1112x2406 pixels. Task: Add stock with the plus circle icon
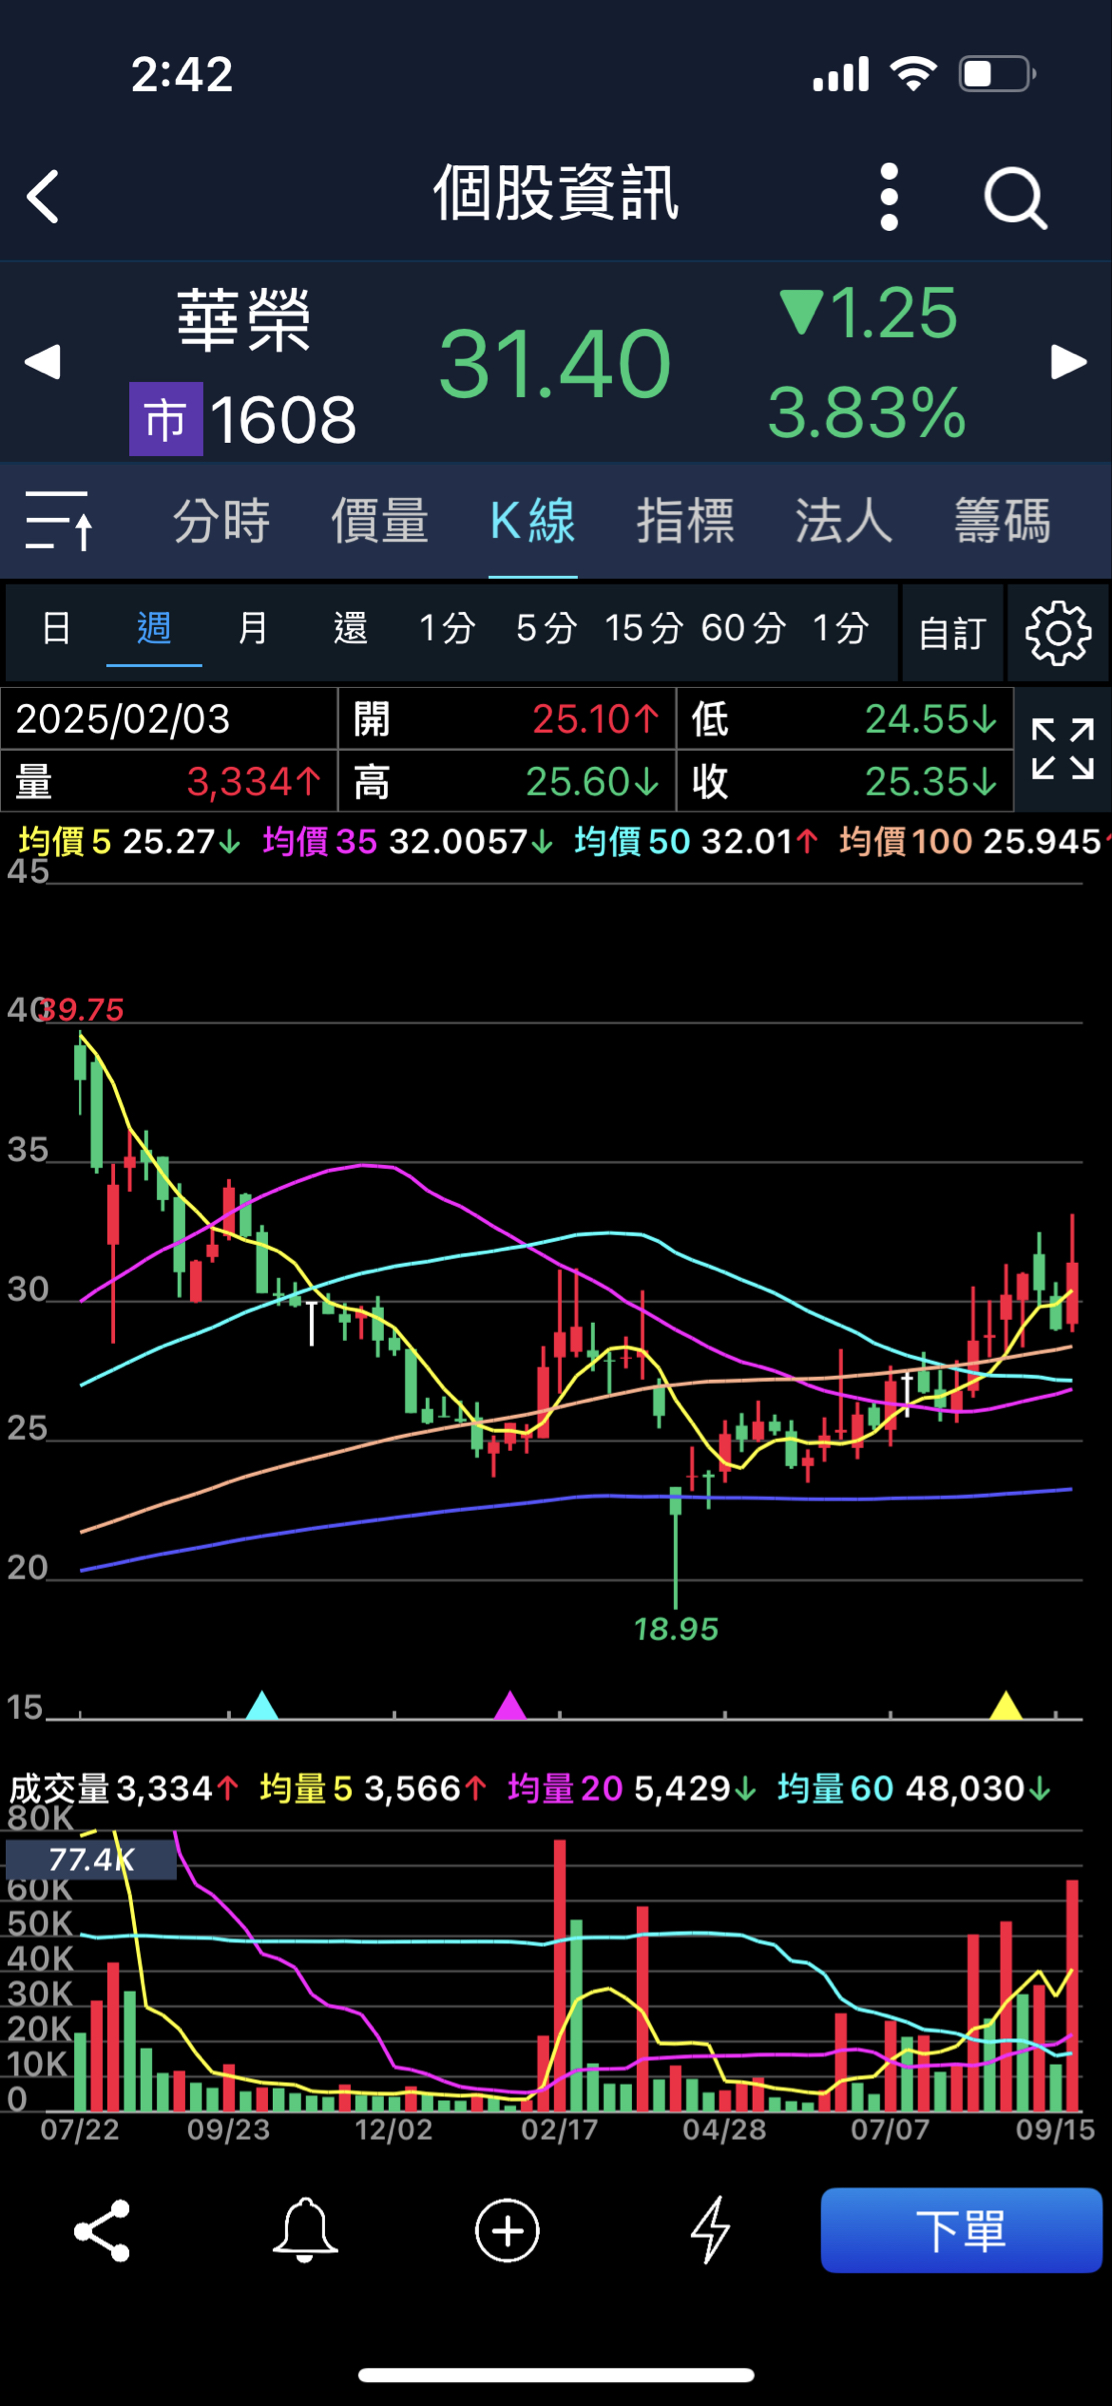507,2230
